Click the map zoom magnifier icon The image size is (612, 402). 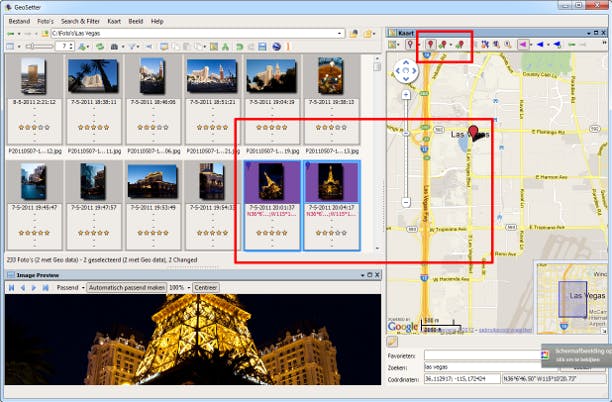507,45
